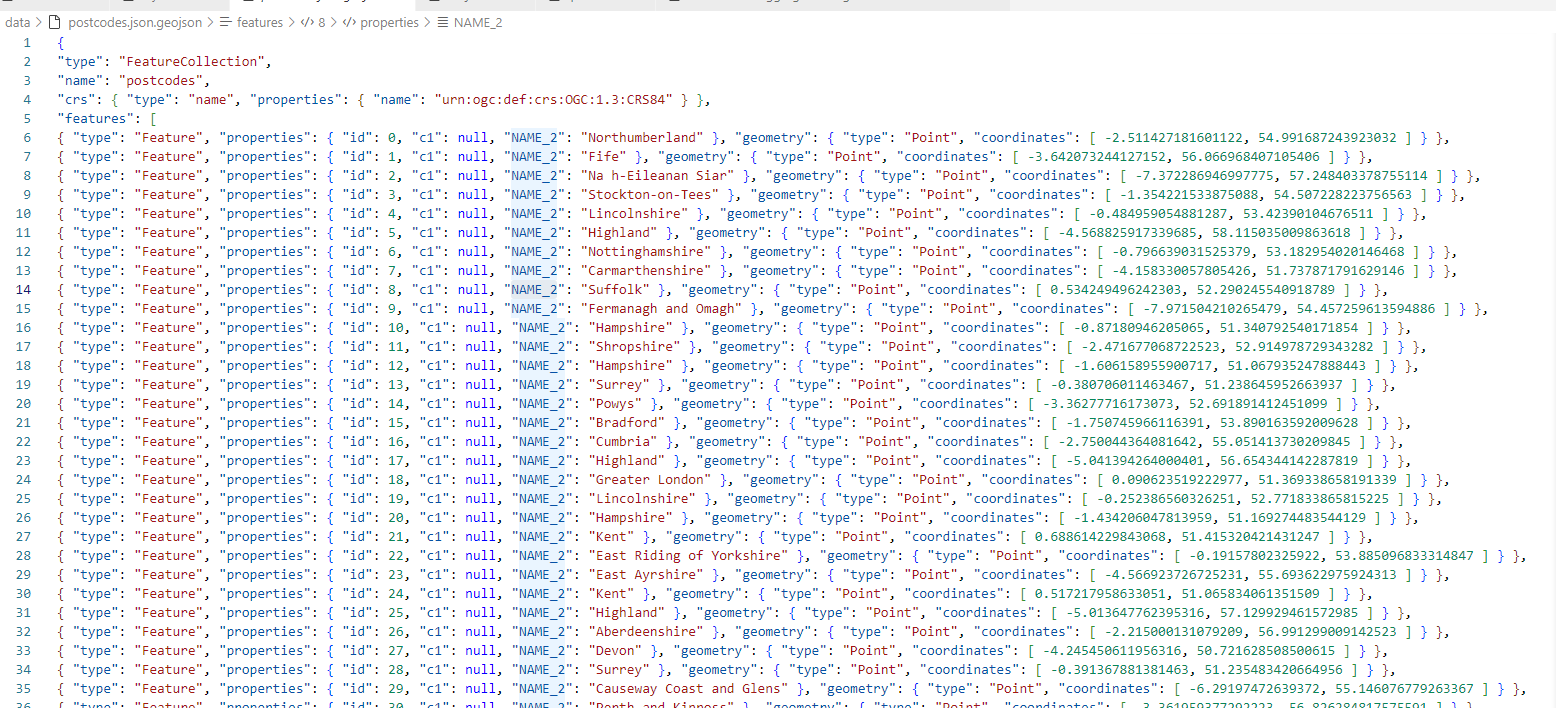Click the "Nottinghamshire" value
Image resolution: width=1556 pixels, height=708 pixels.
648,251
